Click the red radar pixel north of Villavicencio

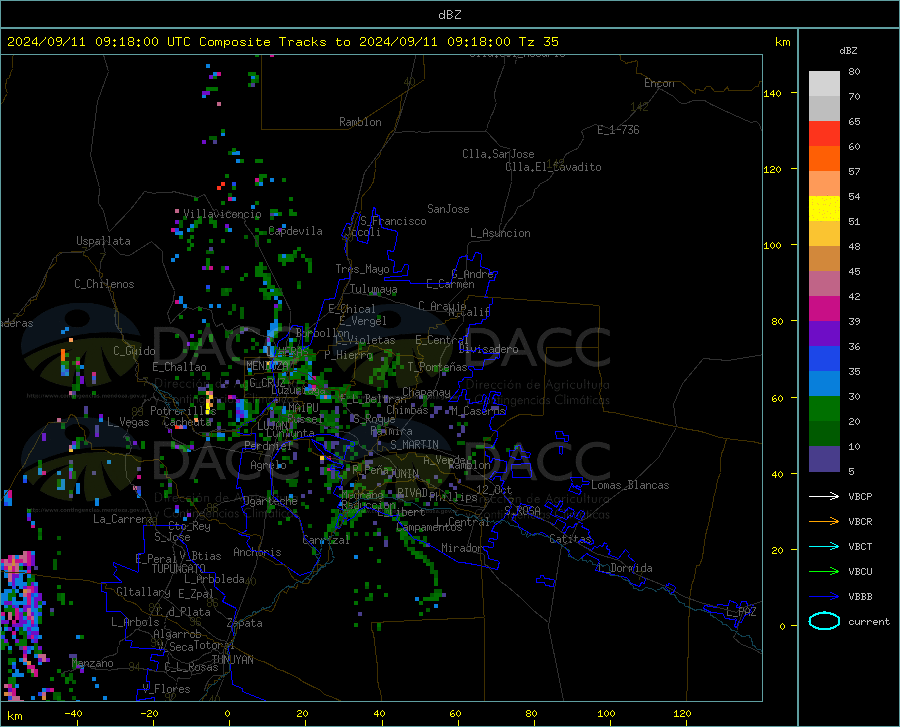pyautogui.click(x=221, y=186)
